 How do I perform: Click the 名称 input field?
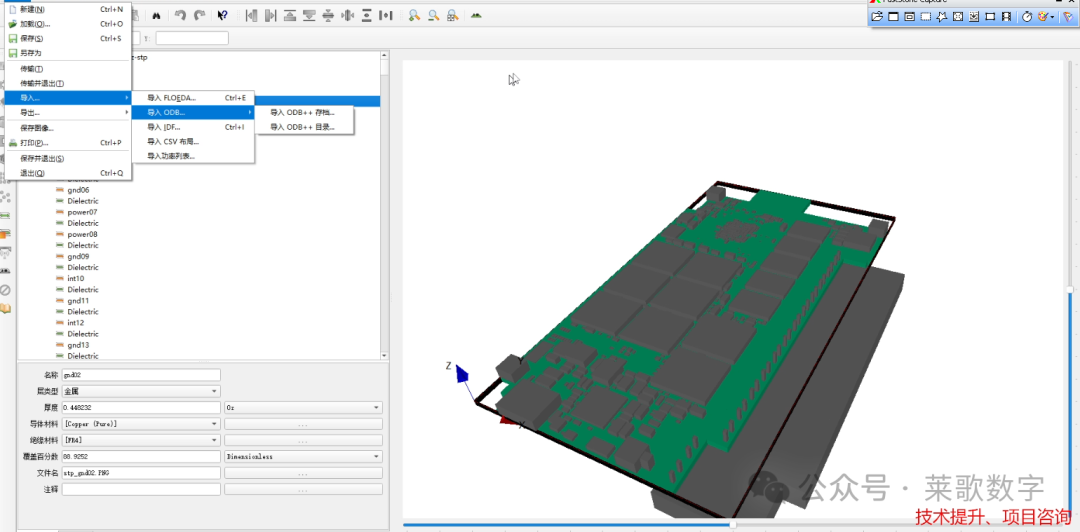pyautogui.click(x=141, y=375)
